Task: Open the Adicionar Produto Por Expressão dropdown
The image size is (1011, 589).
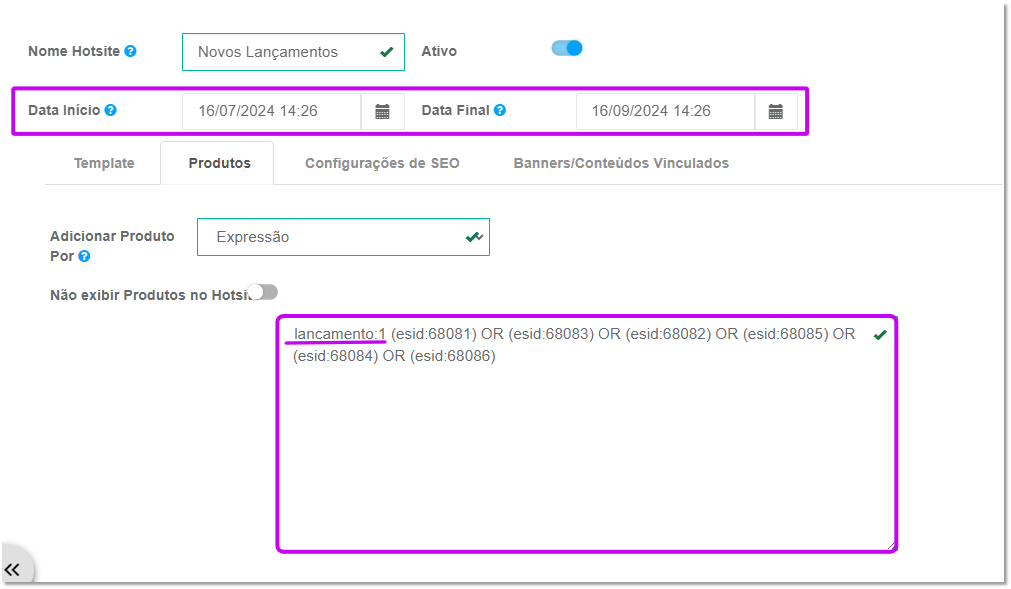Action: click(x=343, y=237)
